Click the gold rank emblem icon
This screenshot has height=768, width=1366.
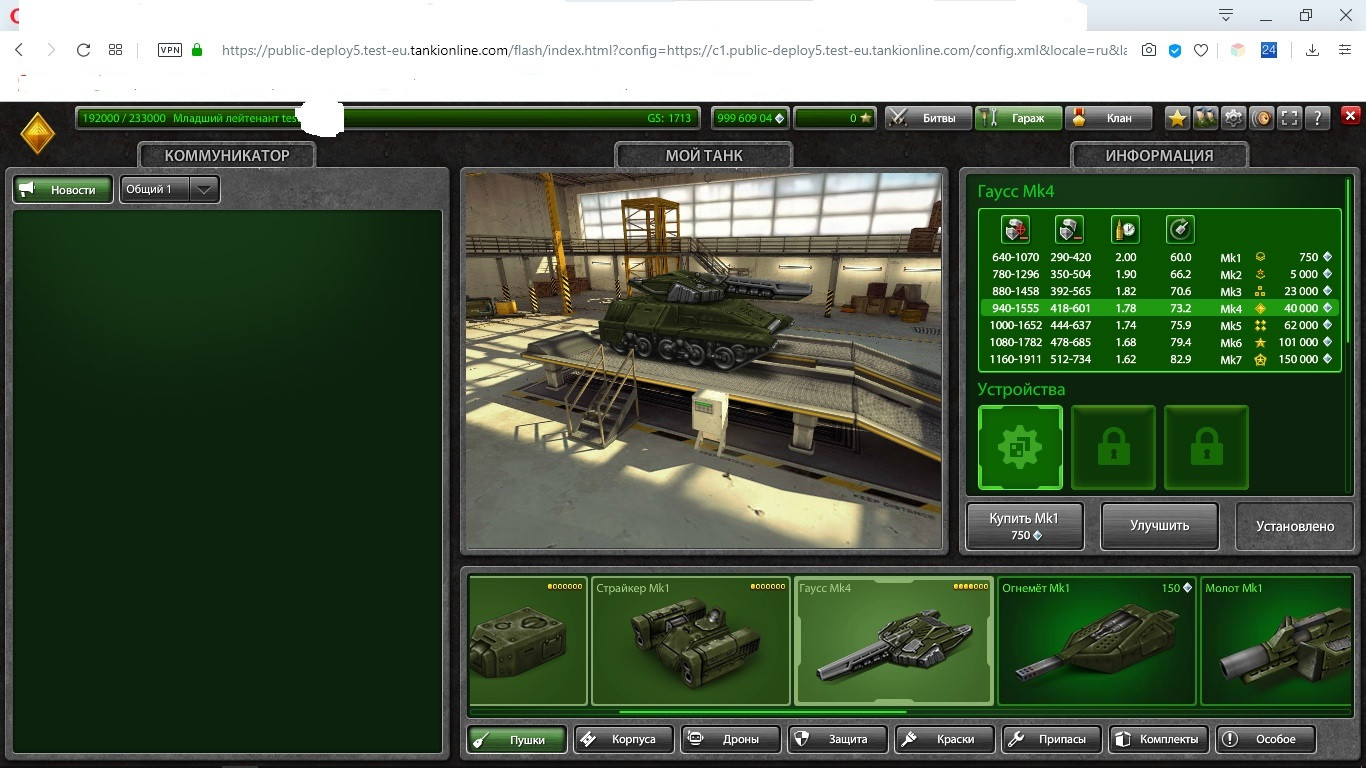[38, 132]
